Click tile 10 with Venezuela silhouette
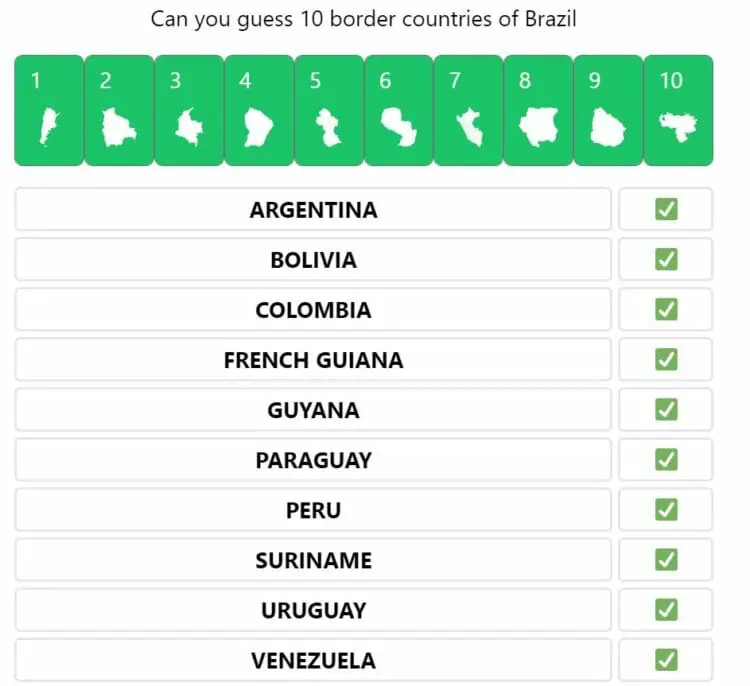The height and width of the screenshot is (686, 750). click(678, 110)
